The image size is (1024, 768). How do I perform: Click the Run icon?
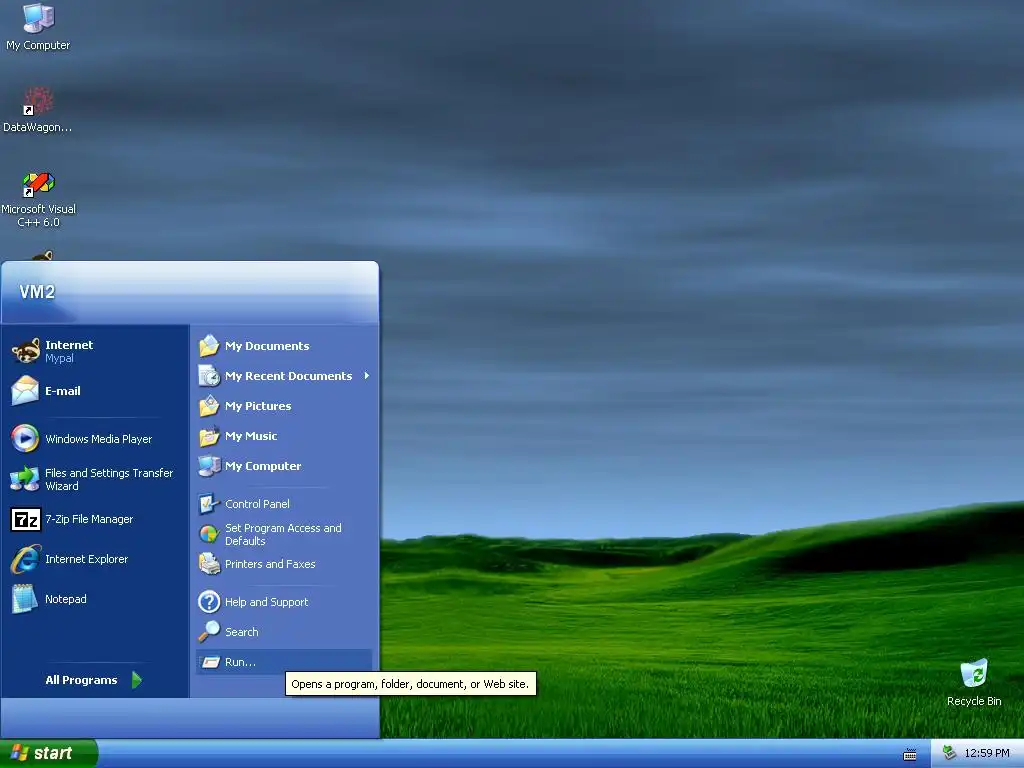210,662
